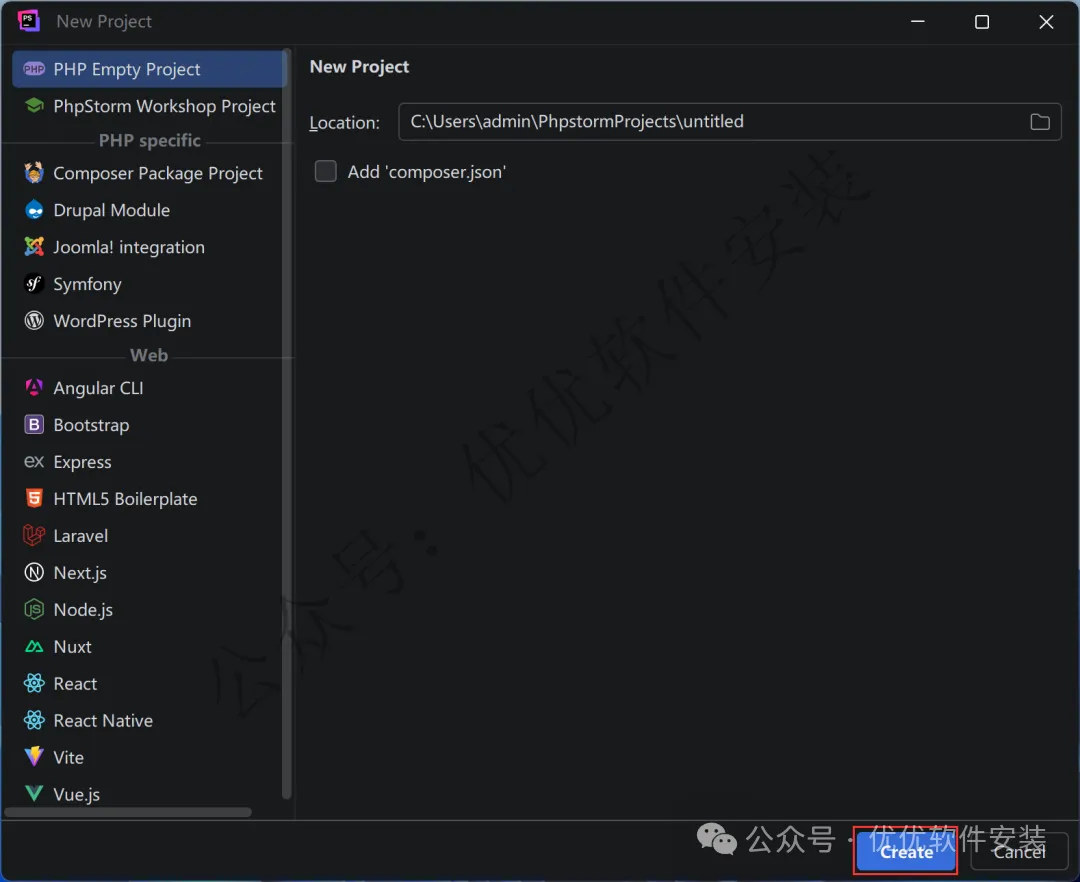
Task: Click the Nuxt mountain icon
Action: click(34, 647)
